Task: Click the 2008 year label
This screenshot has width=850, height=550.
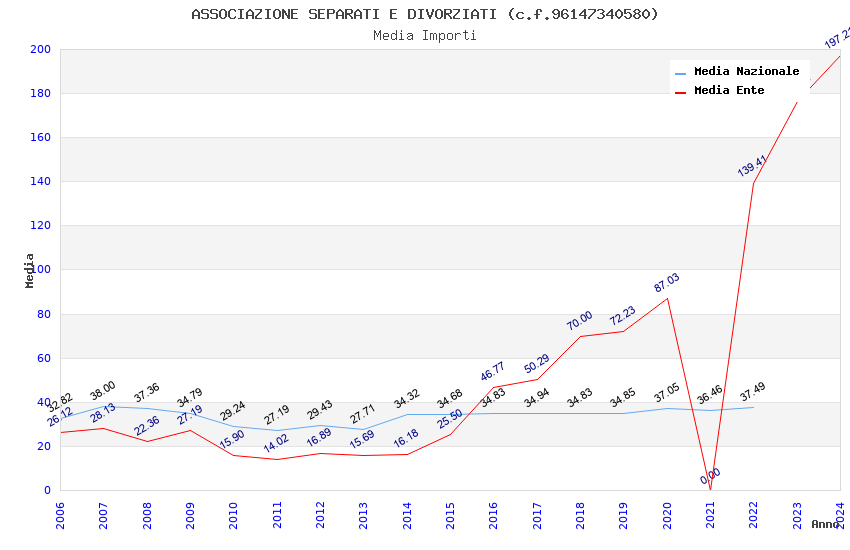Action: (x=147, y=515)
